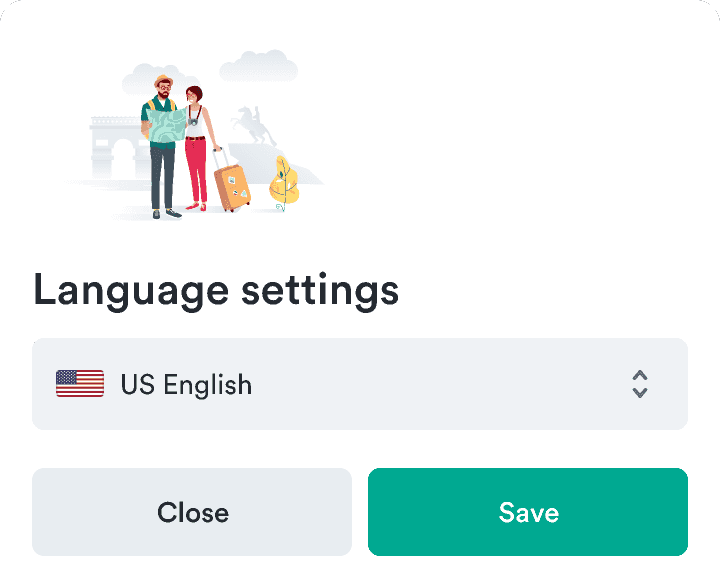Click the US flag icon
720x588 pixels.
80,384
